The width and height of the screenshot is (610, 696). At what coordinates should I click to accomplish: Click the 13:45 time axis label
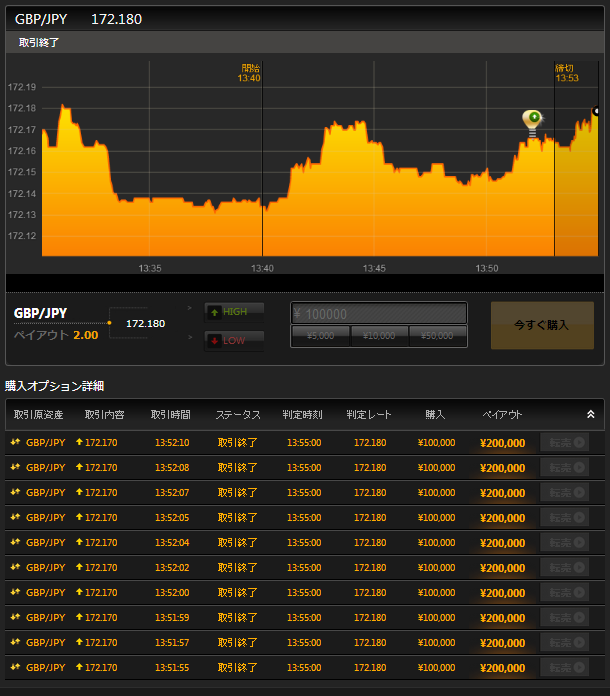(374, 268)
